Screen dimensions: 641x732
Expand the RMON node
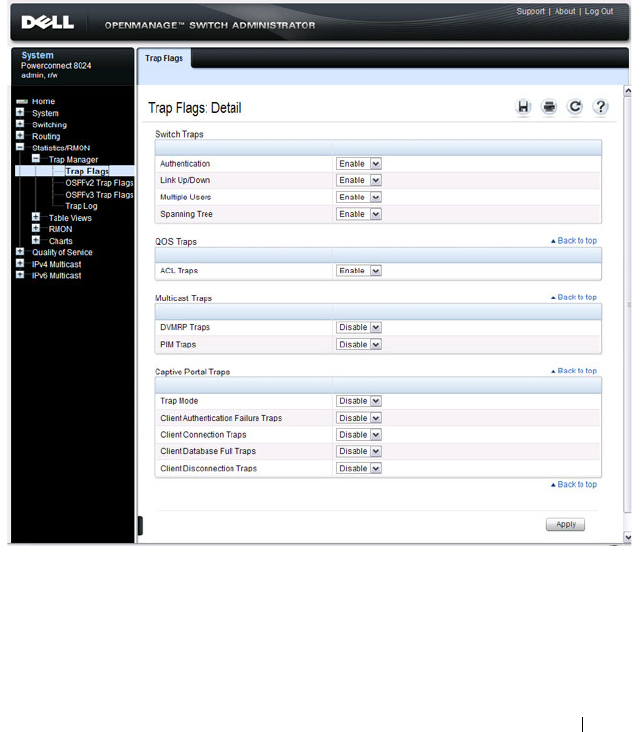[x=36, y=229]
